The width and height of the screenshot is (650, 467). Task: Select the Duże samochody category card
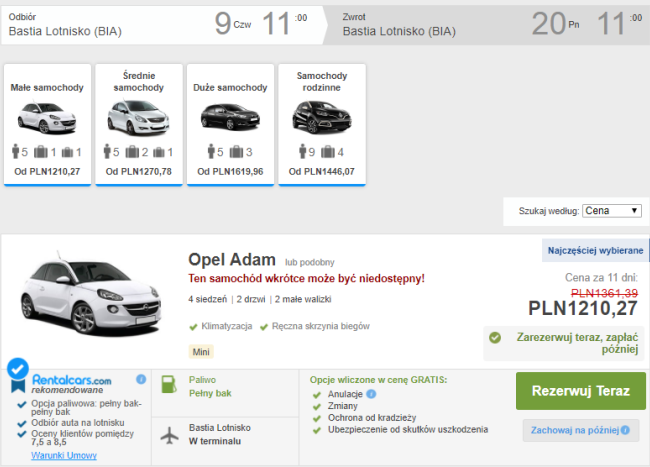[x=230, y=125]
